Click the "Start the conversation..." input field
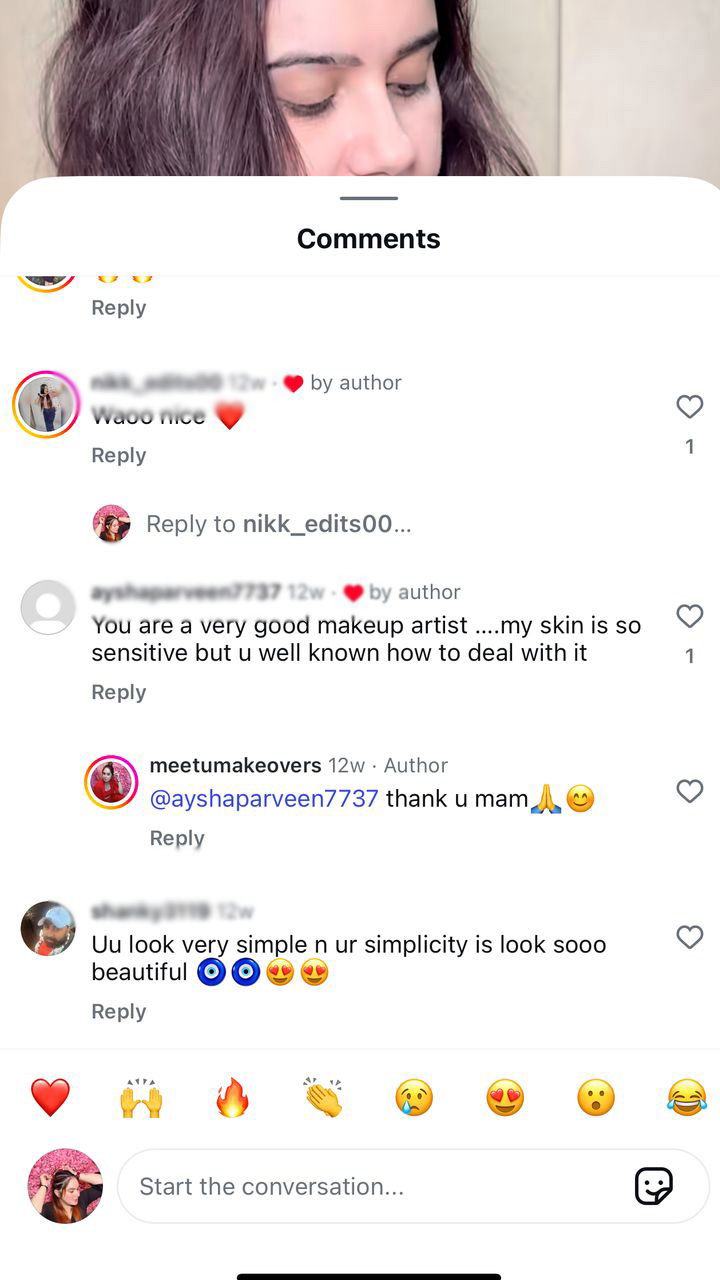 tap(370, 1186)
